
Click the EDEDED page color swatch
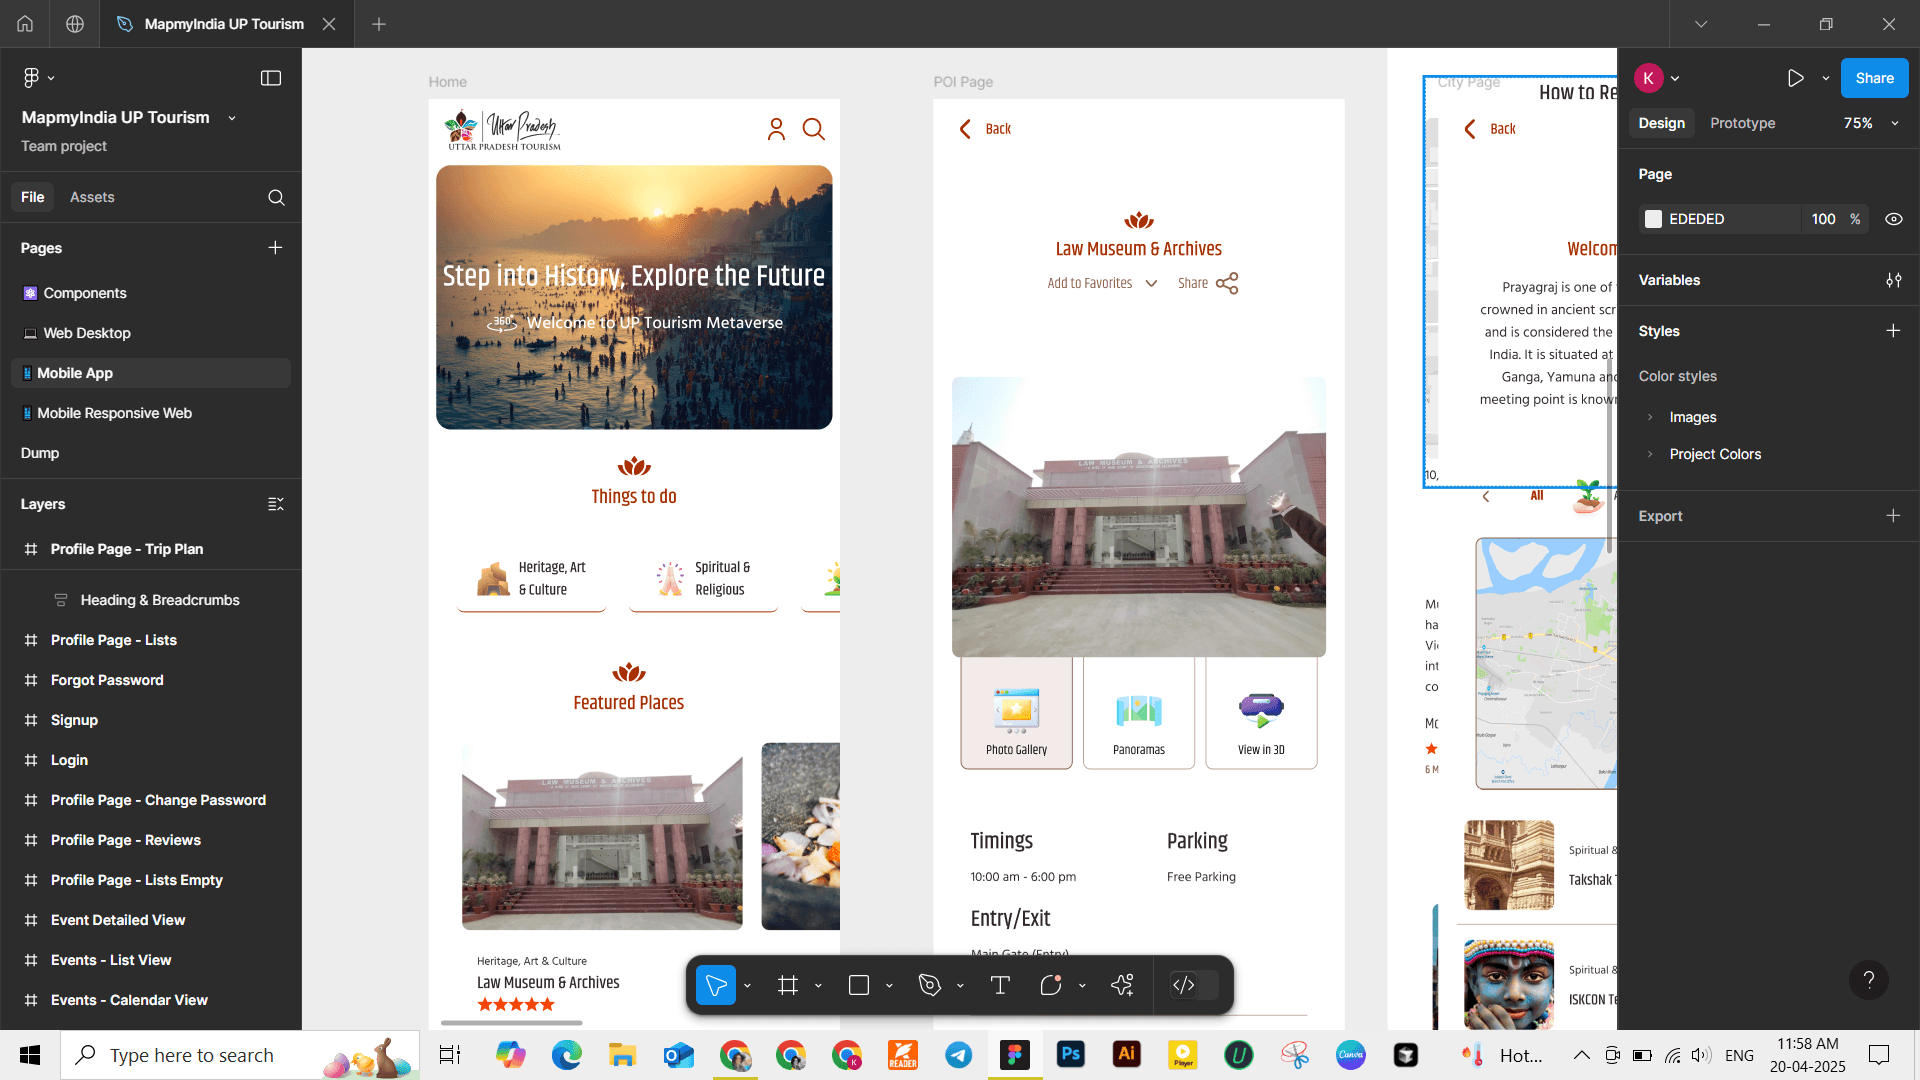pos(1653,219)
